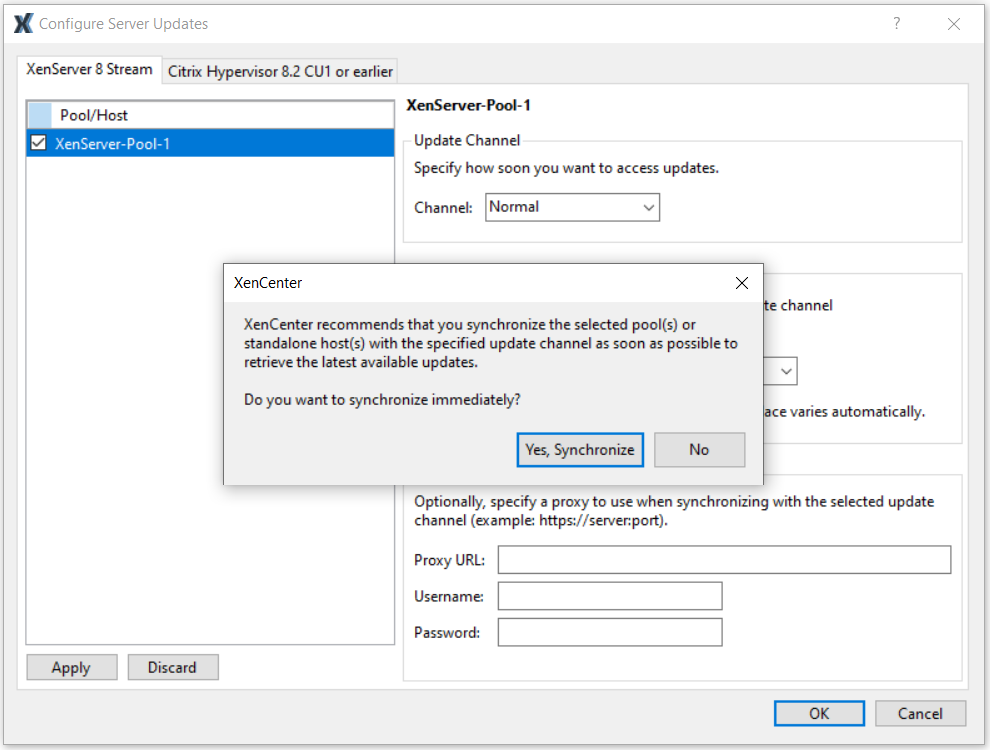Select the XenServer-Pool-1 row
990x750 pixels.
(210, 143)
